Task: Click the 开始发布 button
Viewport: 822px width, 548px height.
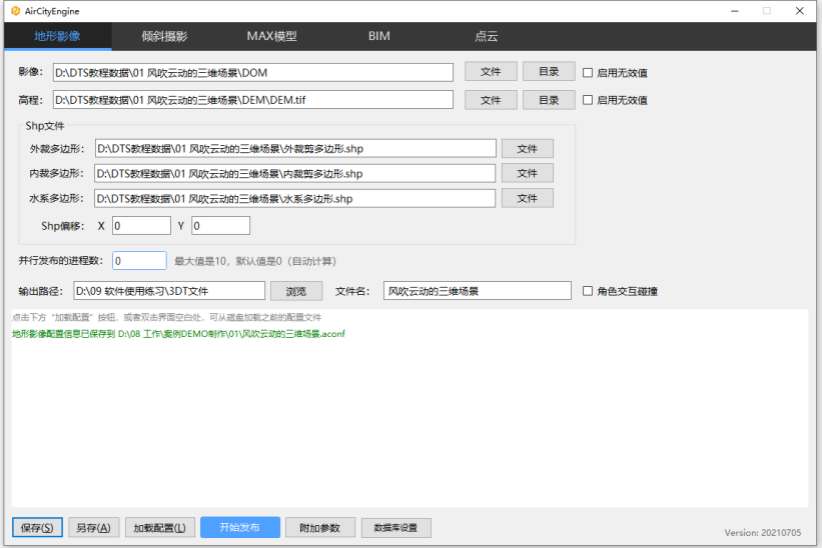Action: click(x=240, y=527)
